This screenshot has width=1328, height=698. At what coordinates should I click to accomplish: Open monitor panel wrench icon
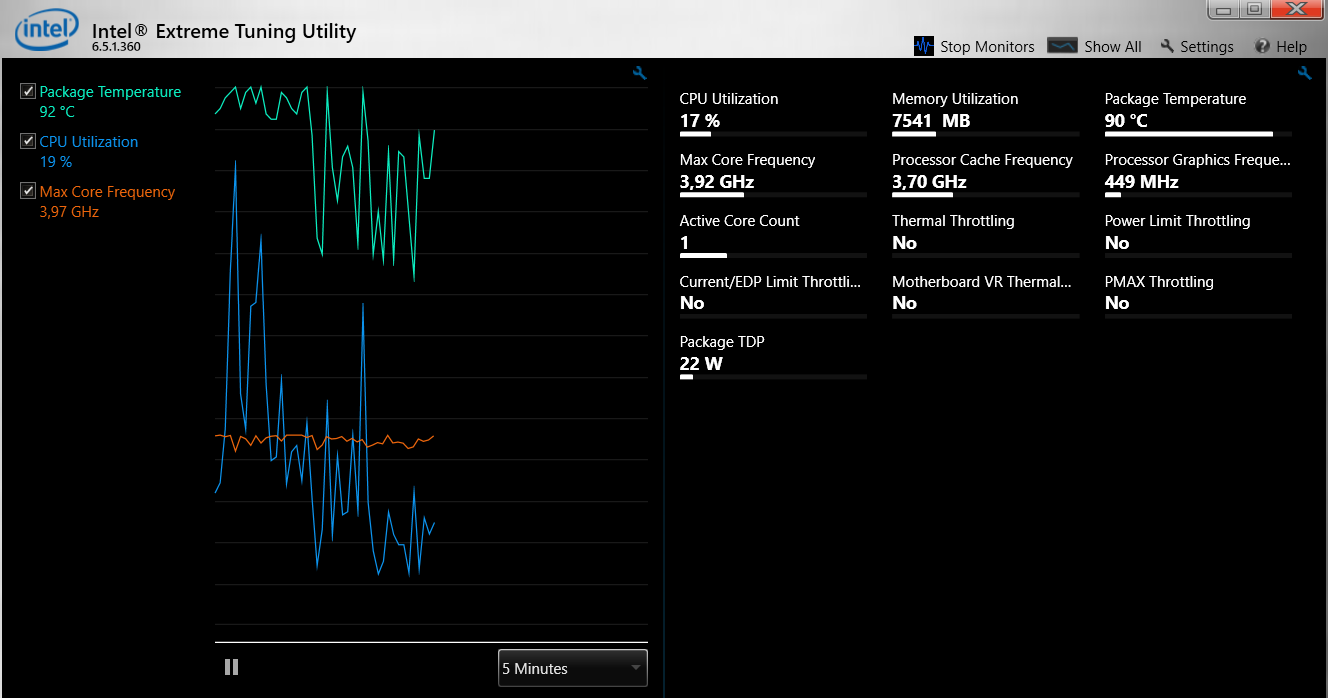[x=1304, y=73]
